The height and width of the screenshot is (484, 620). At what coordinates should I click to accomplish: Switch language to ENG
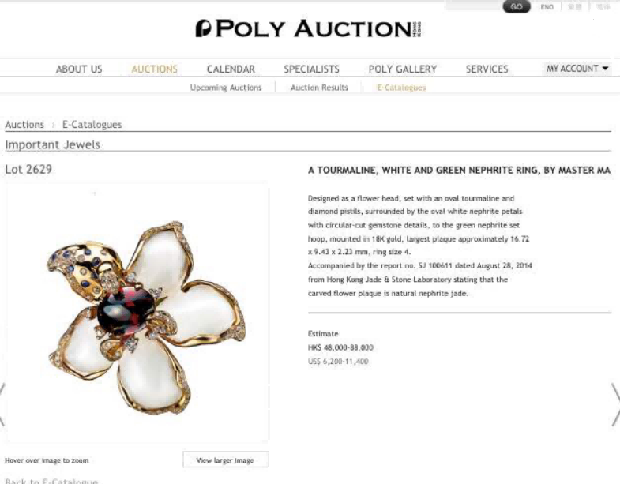[547, 7]
